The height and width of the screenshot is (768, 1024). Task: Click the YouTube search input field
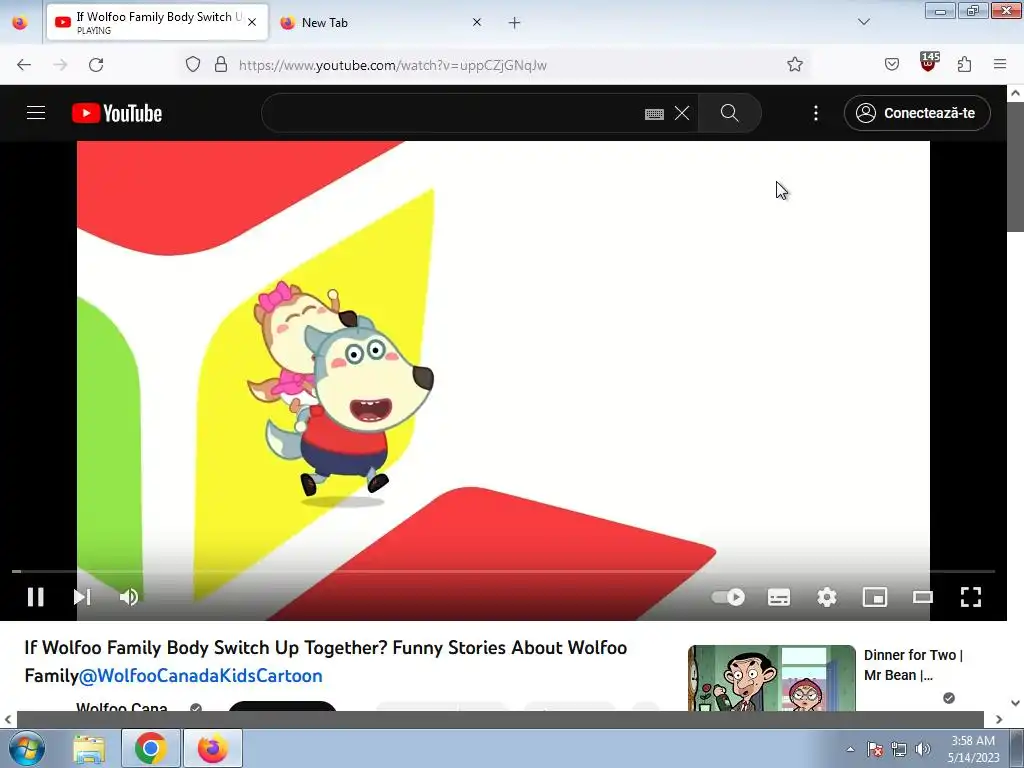point(453,113)
